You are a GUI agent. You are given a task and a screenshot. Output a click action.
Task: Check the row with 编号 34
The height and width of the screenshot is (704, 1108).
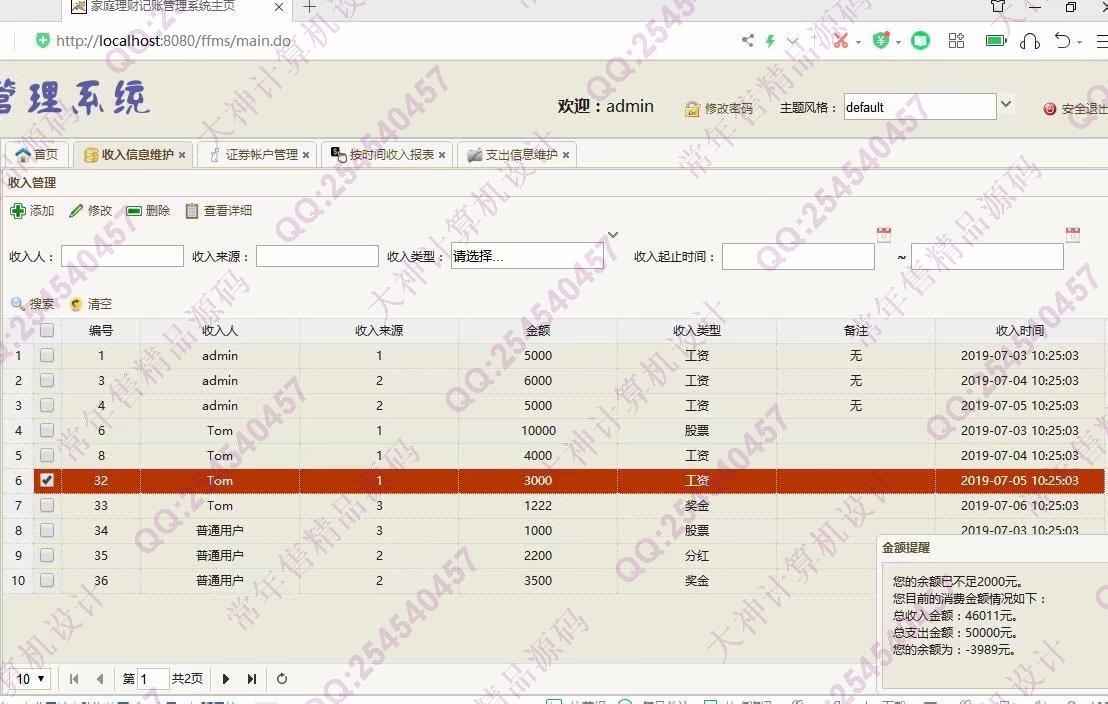(47, 530)
